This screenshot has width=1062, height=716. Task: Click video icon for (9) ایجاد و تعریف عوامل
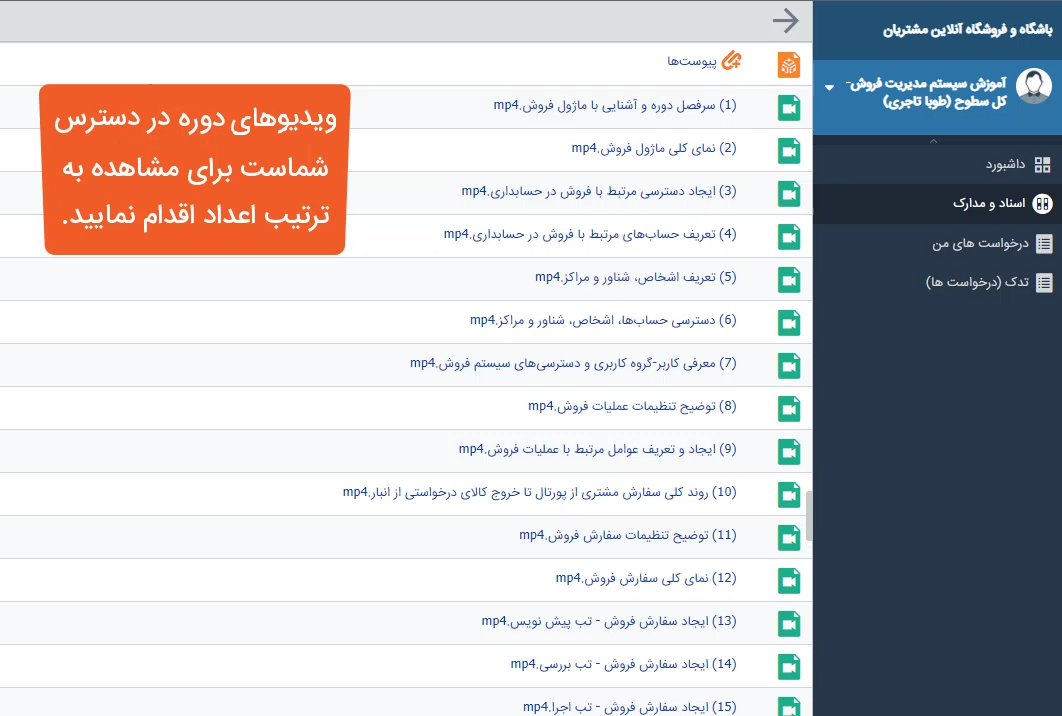click(x=789, y=452)
